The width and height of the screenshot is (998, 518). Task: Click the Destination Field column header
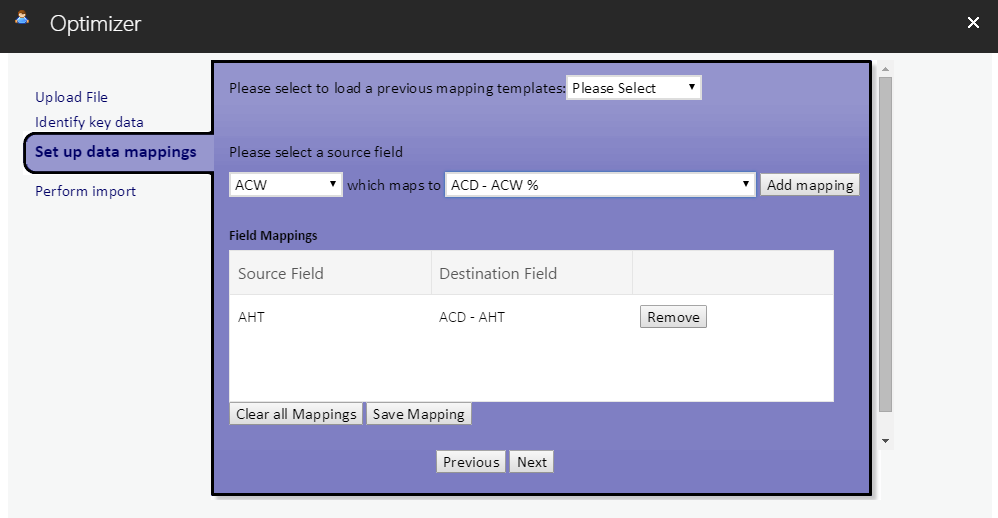pos(498,273)
